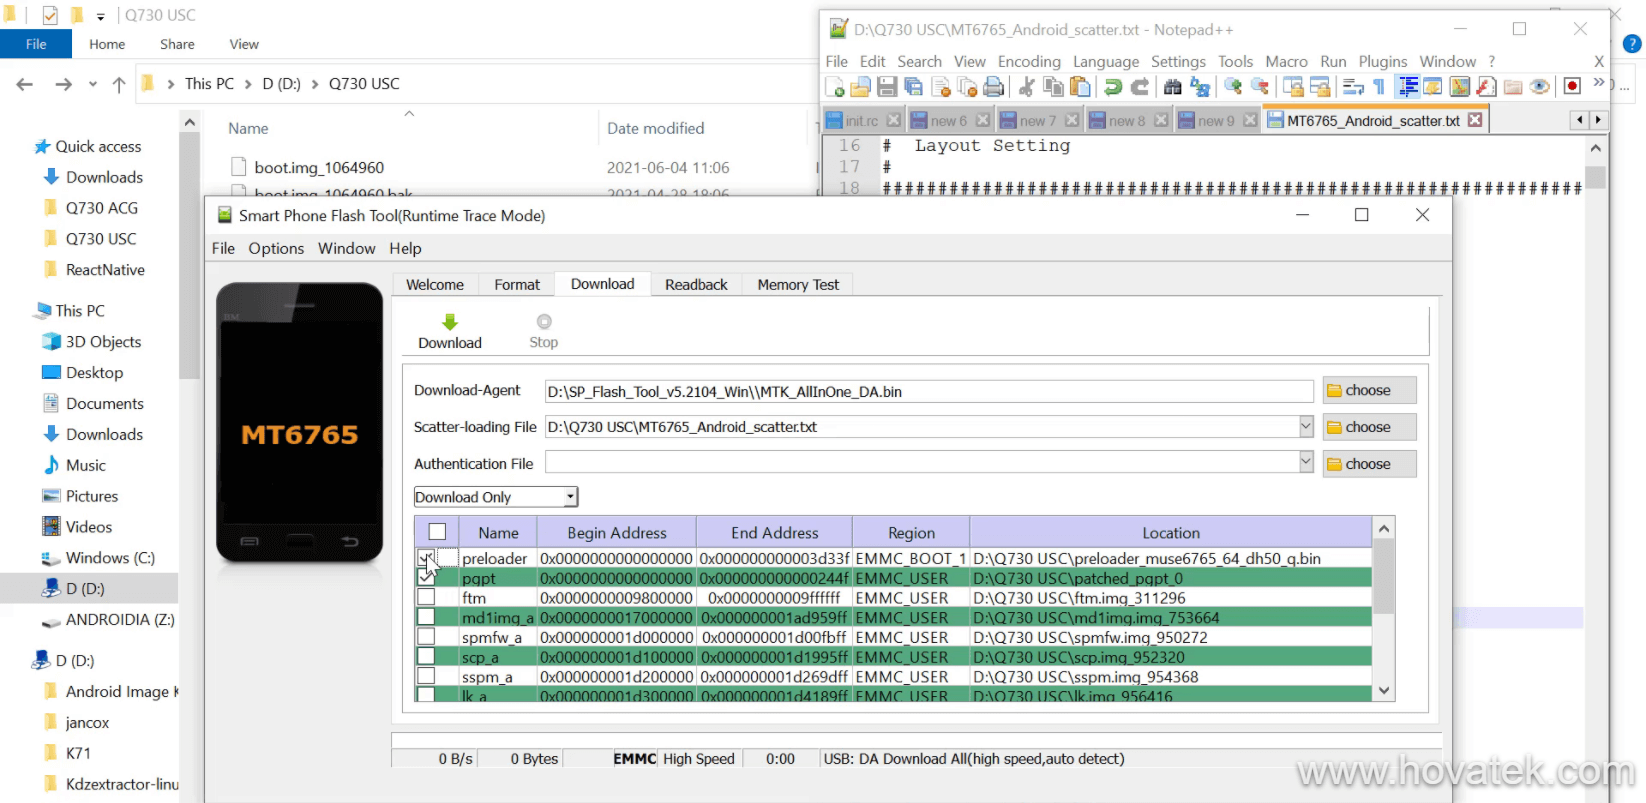This screenshot has width=1646, height=803.
Task: Open Notepad++ Plugins menu
Action: [1382, 62]
